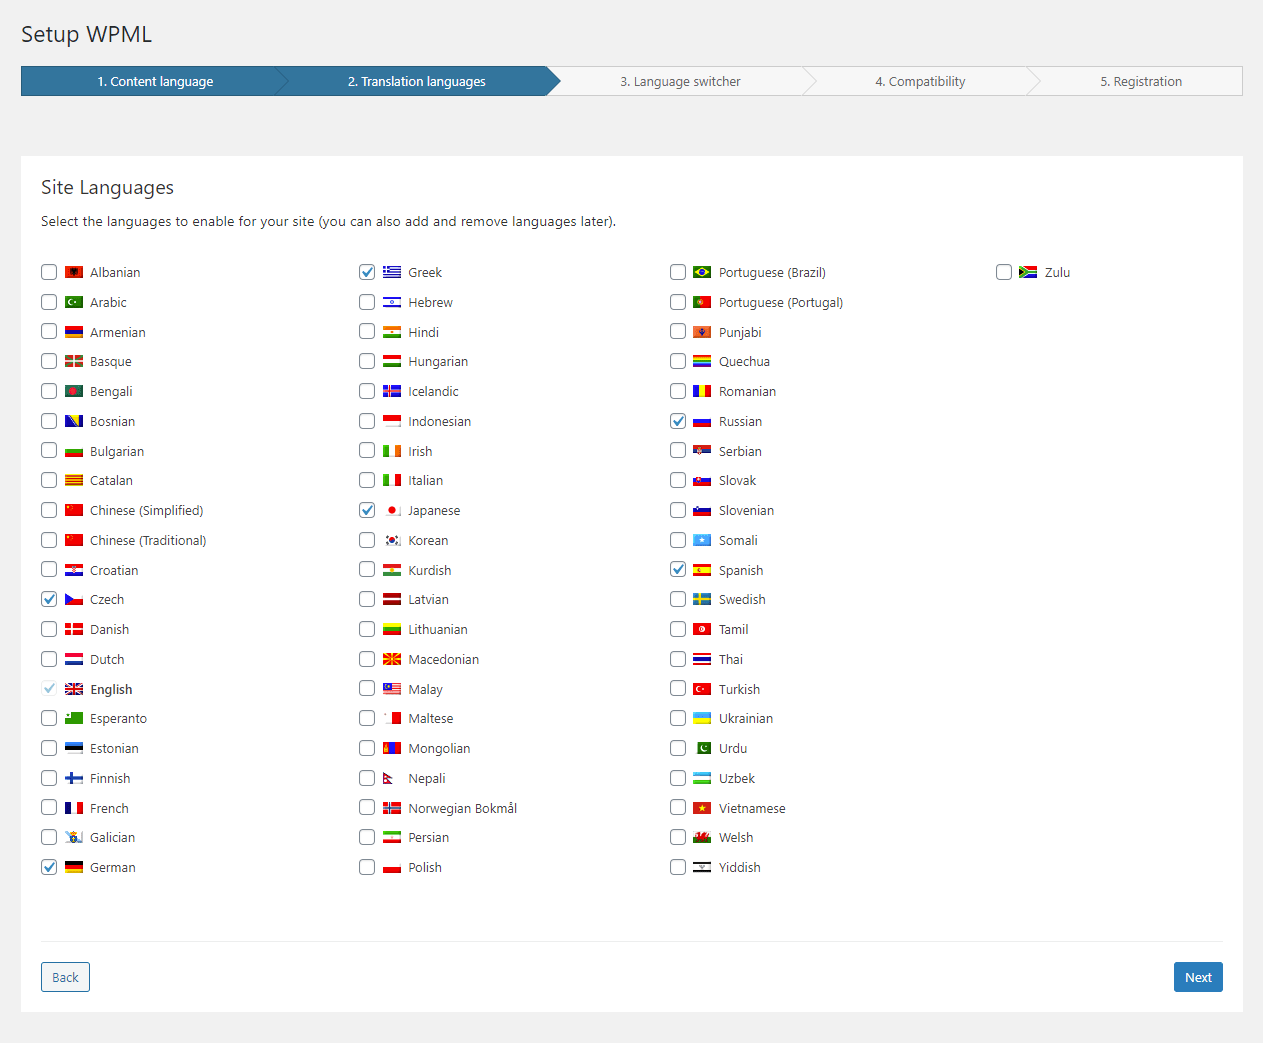The height and width of the screenshot is (1043, 1263).
Task: Uncheck the Spanish language checkbox
Action: coord(678,570)
